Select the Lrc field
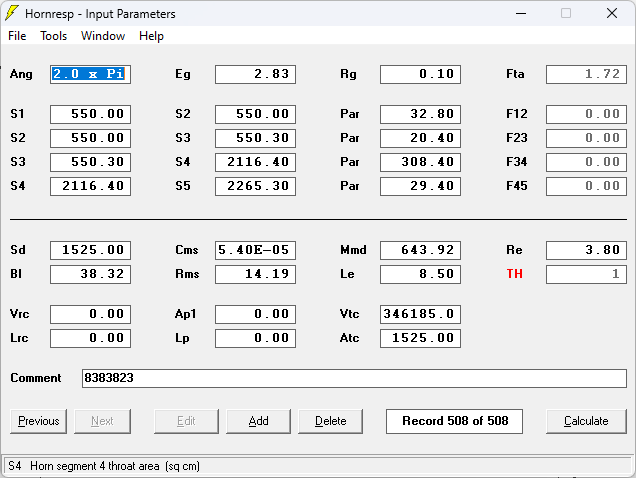The image size is (636, 478). pos(90,338)
